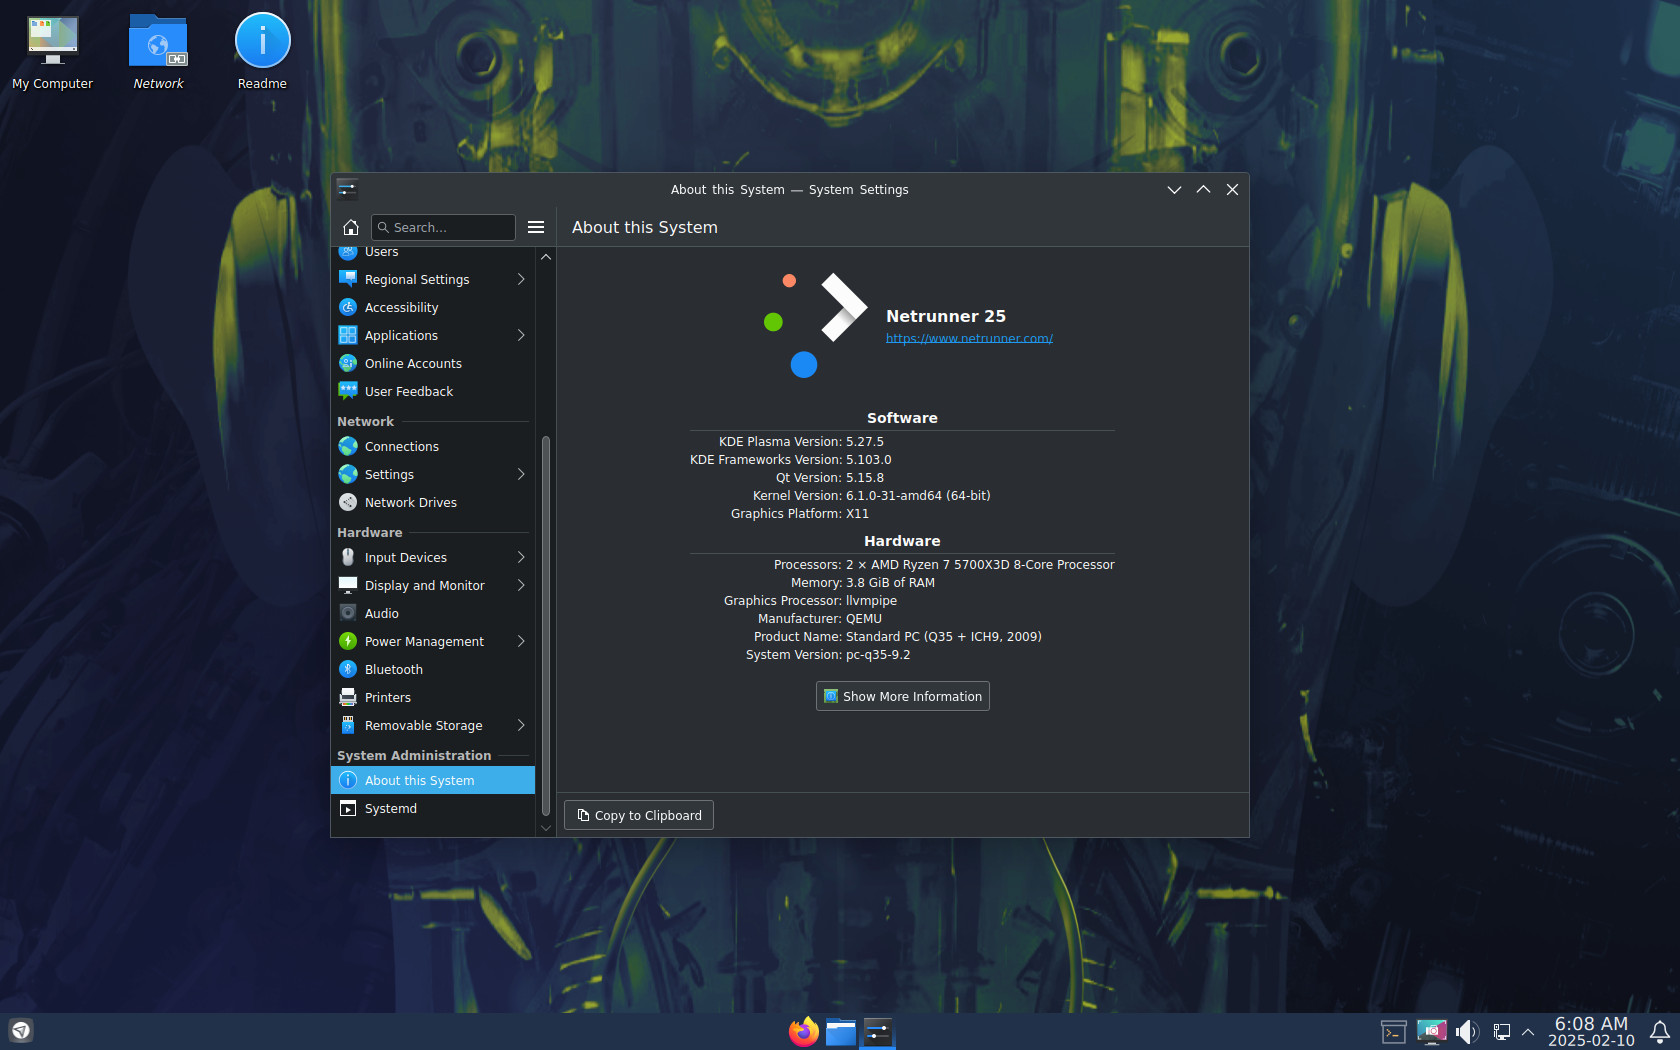
Task: Open Online Accounts settings
Action: (x=433, y=363)
